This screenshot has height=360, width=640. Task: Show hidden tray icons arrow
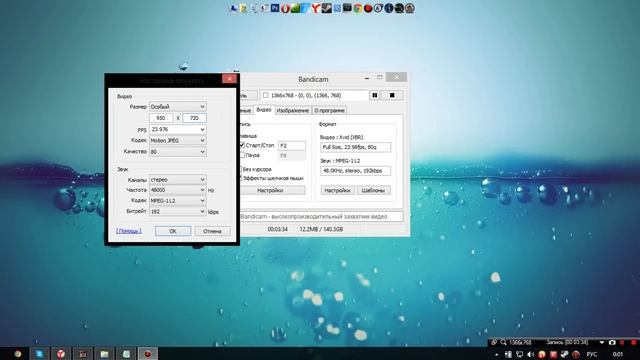pos(496,355)
